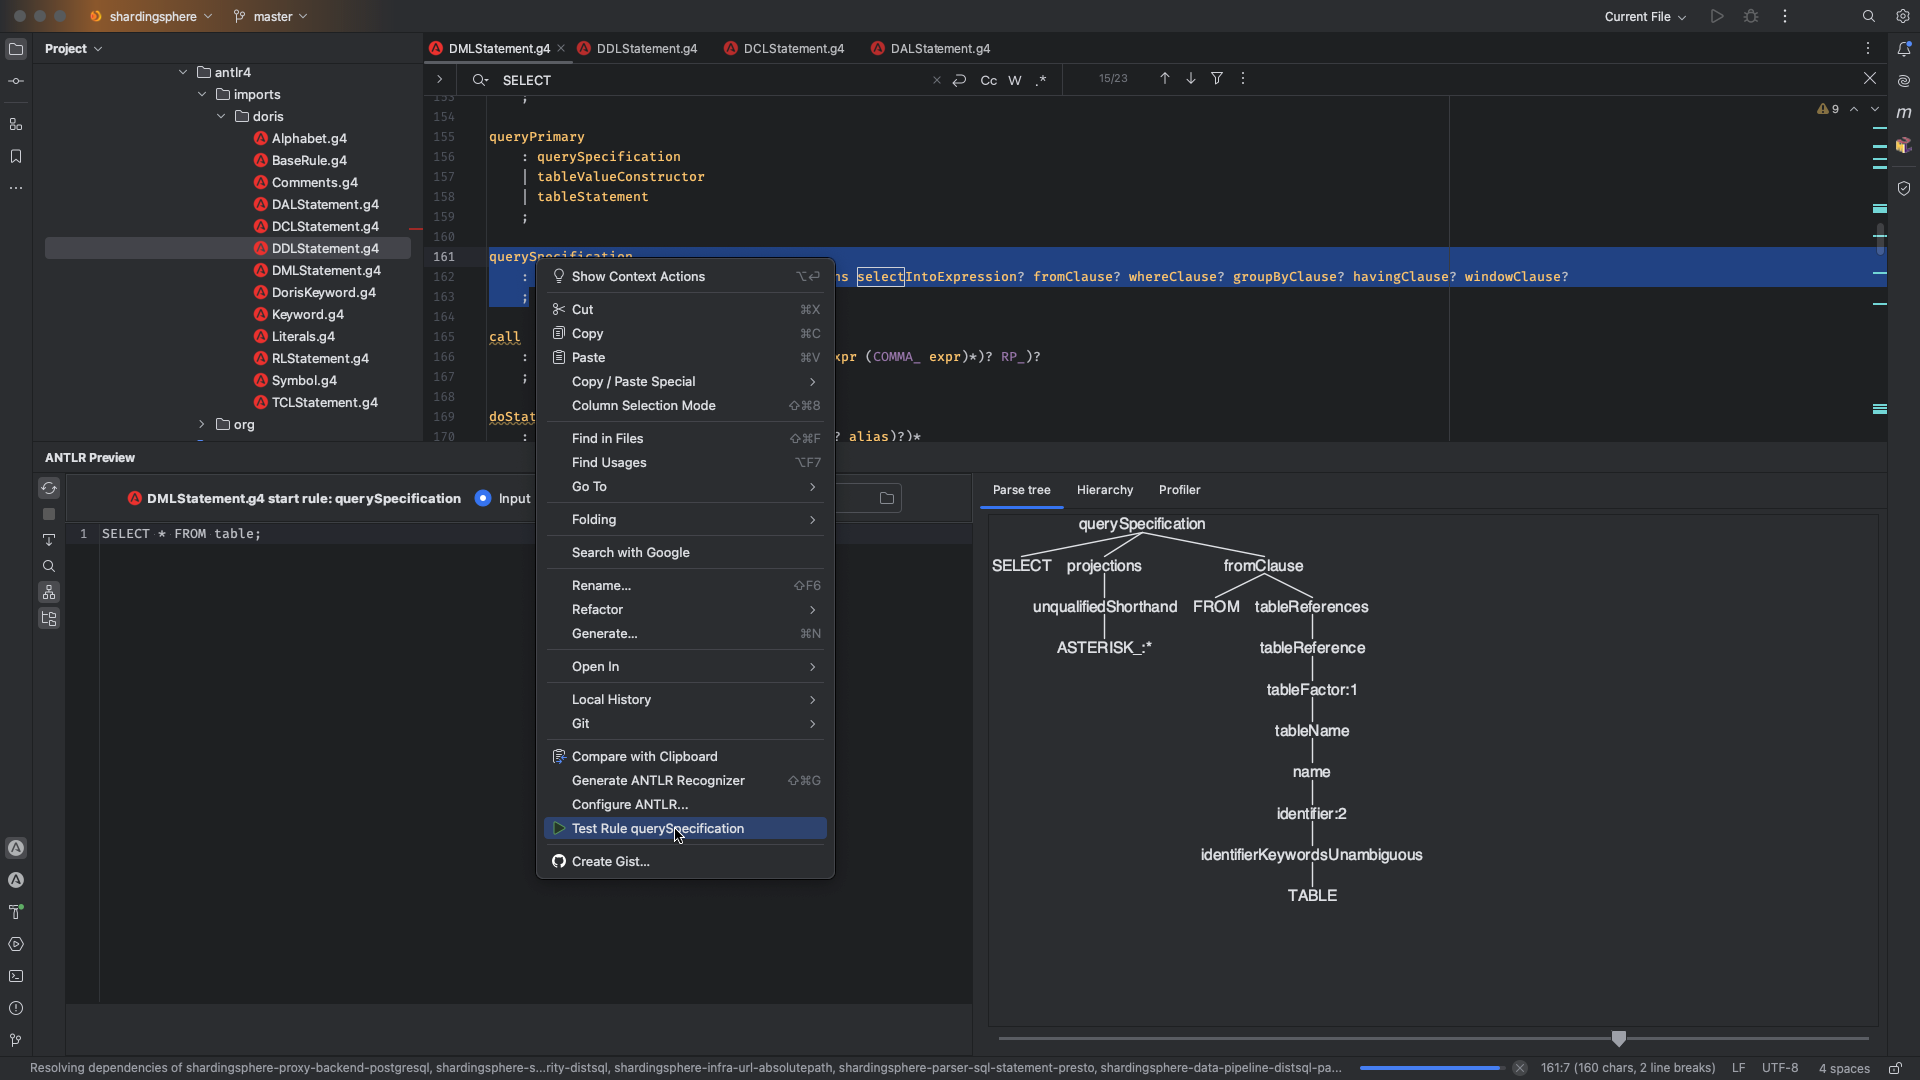
Task: Click the parse tree zoom slider handle
Action: (x=1619, y=1038)
